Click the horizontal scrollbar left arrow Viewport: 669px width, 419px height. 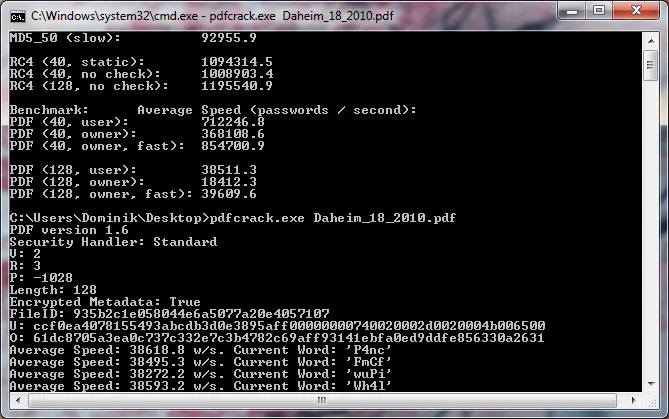click(18, 400)
